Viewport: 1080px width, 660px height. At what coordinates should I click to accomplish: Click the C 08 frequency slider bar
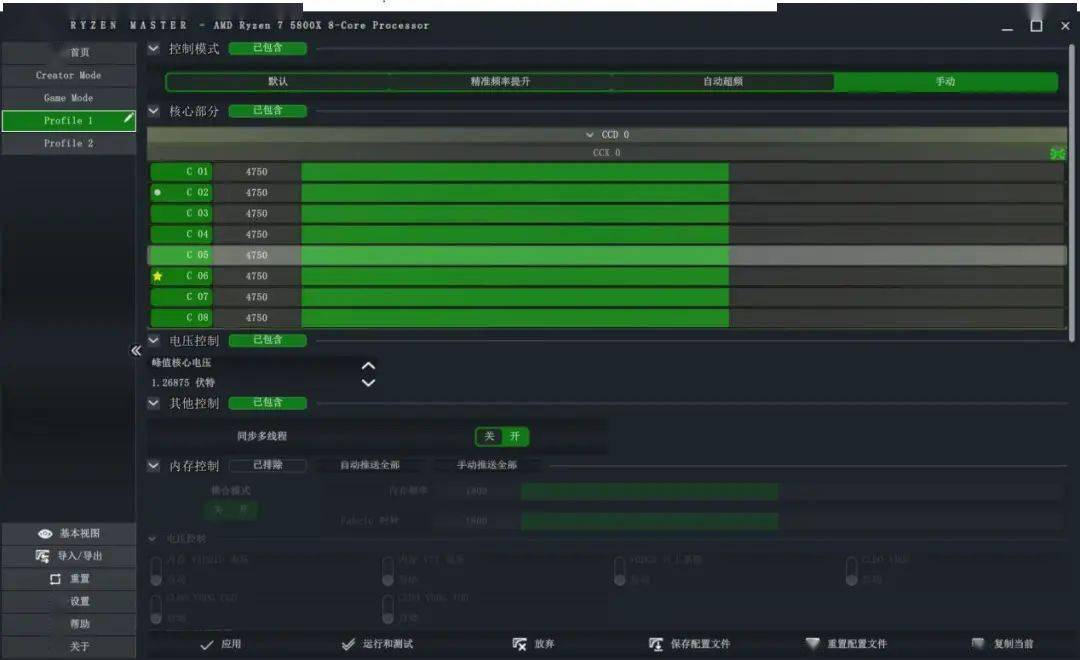point(683,318)
